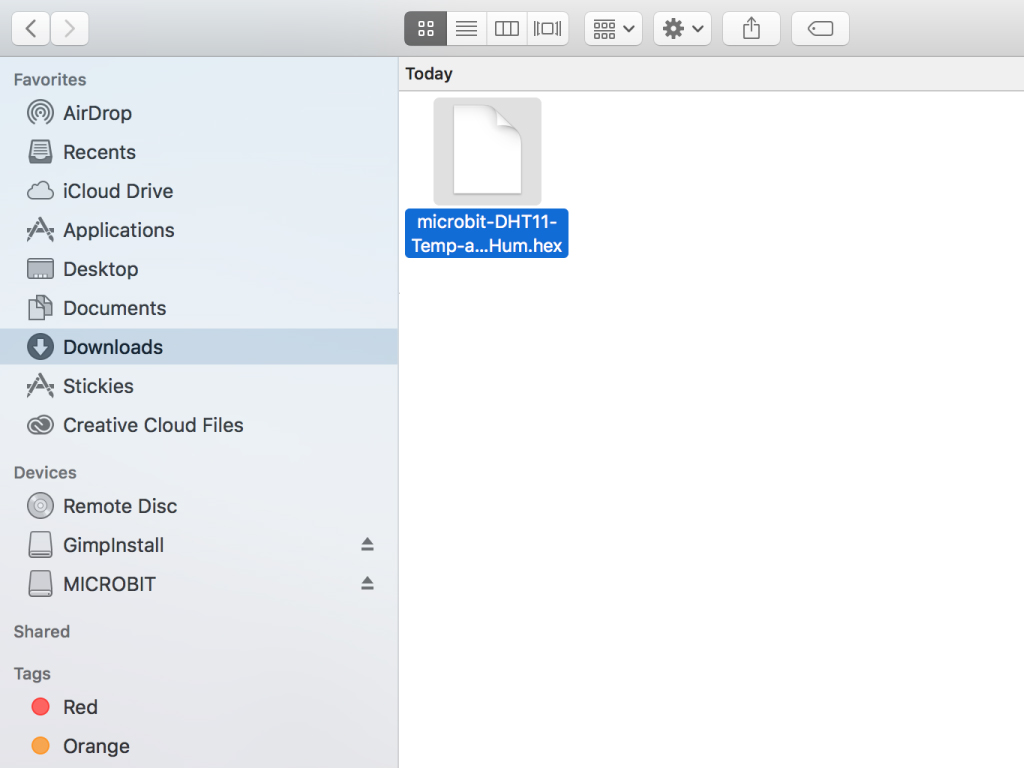
Task: Switch to list view
Action: click(x=466, y=29)
